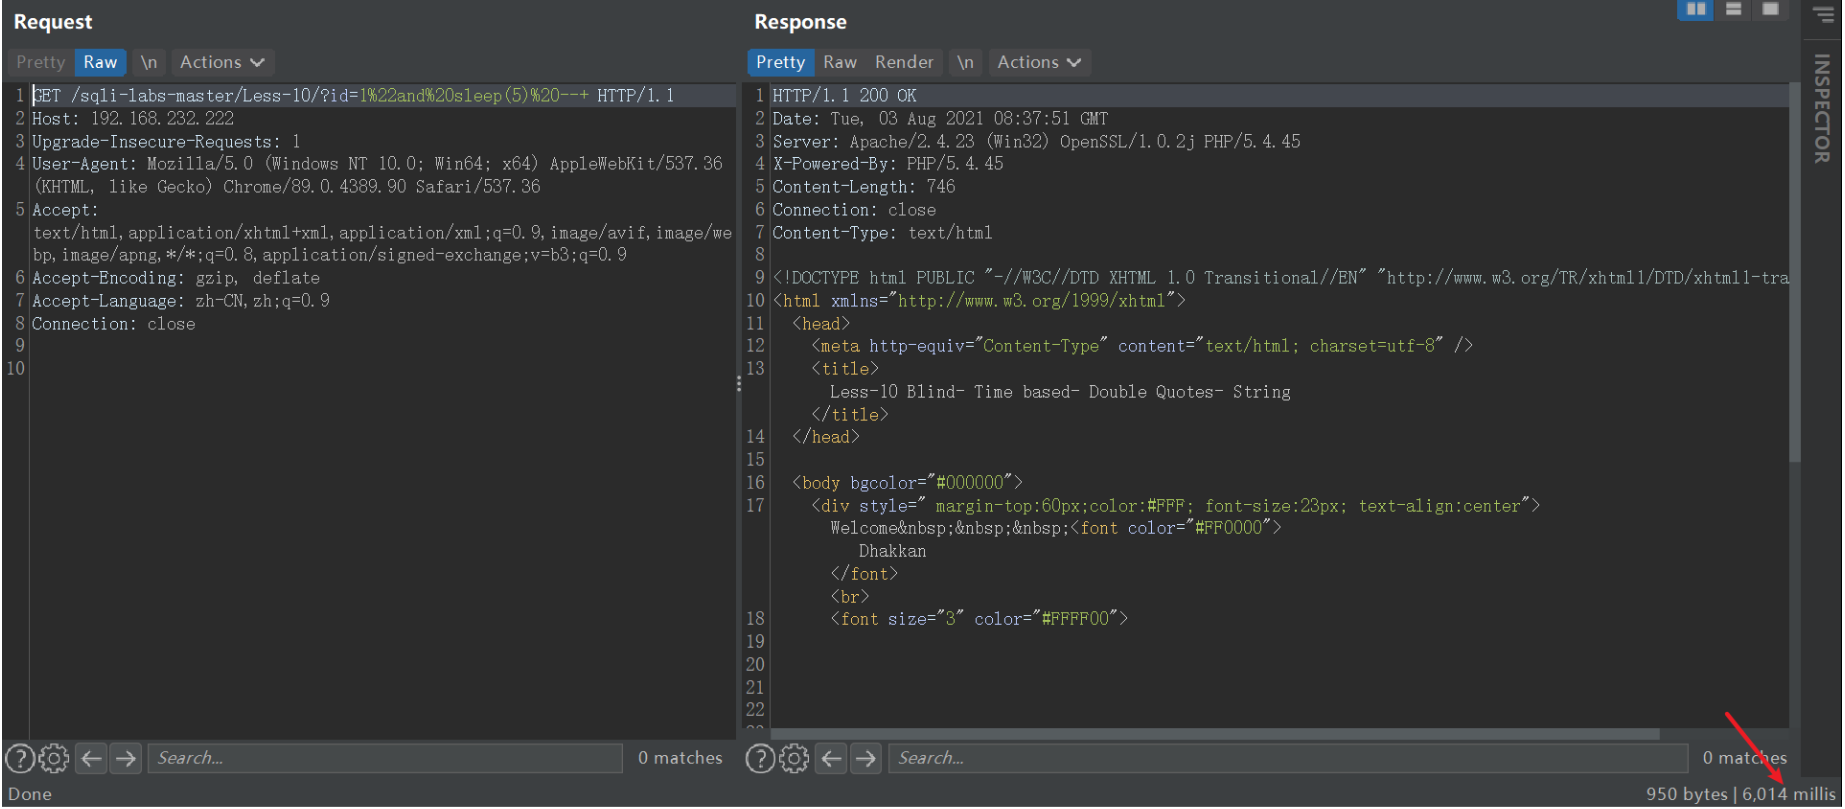1845x809 pixels.
Task: Click the Done status text
Action: [x=30, y=794]
